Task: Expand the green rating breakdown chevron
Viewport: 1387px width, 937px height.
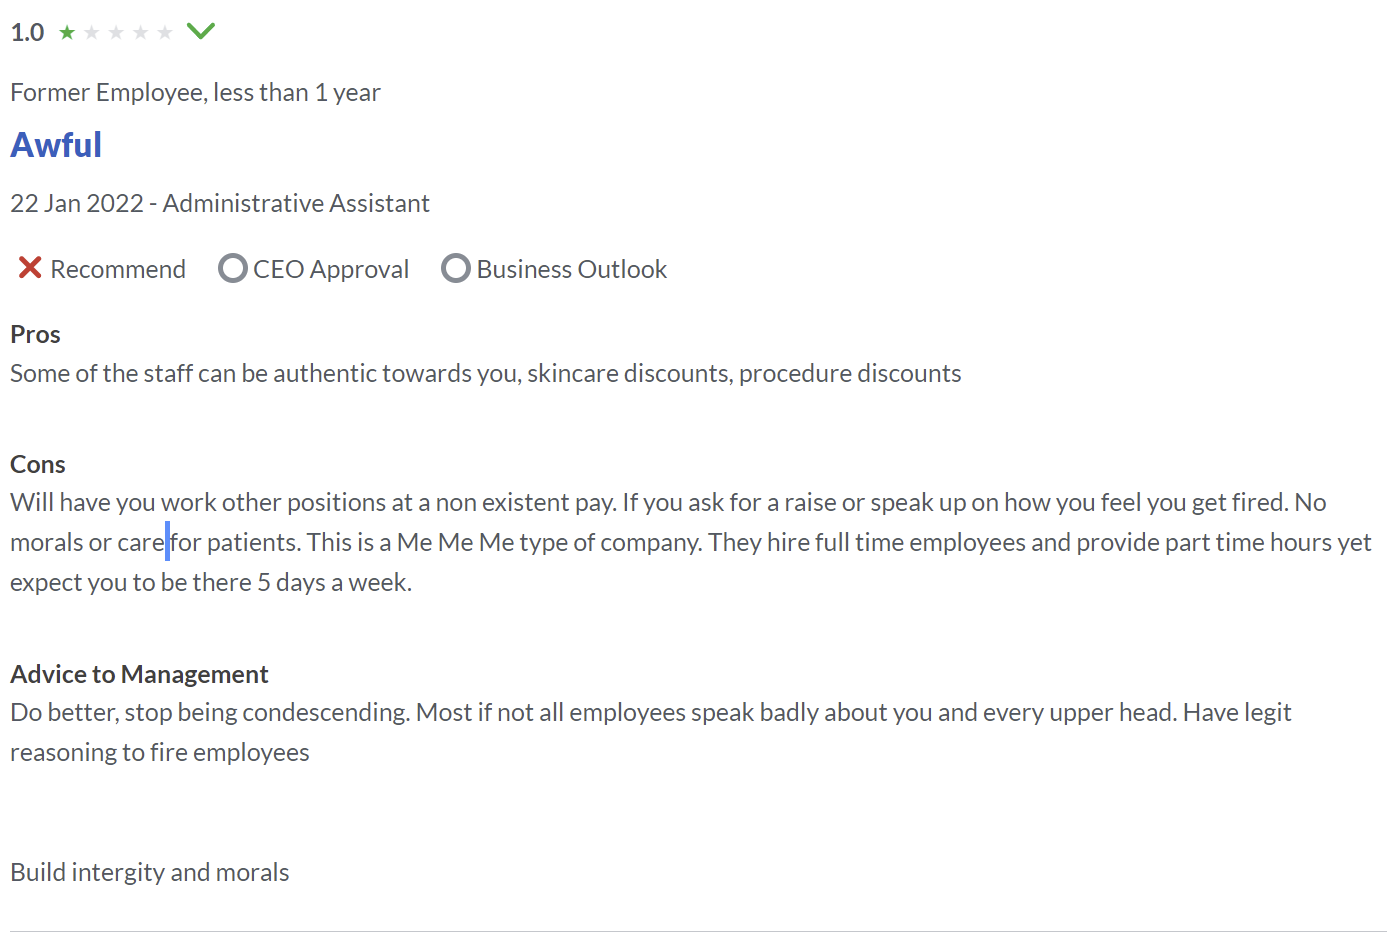Action: pos(201,31)
